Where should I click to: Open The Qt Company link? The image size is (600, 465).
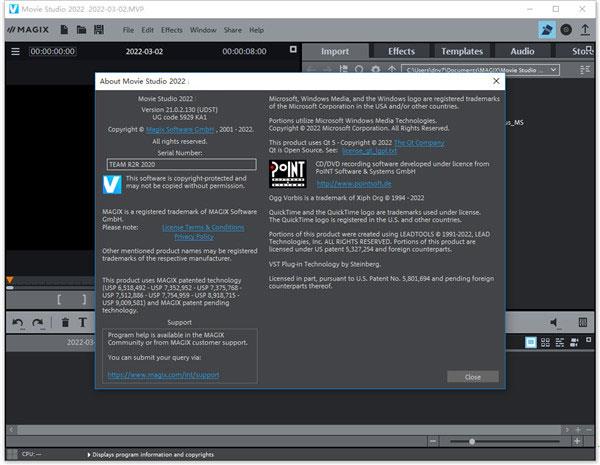click(419, 142)
